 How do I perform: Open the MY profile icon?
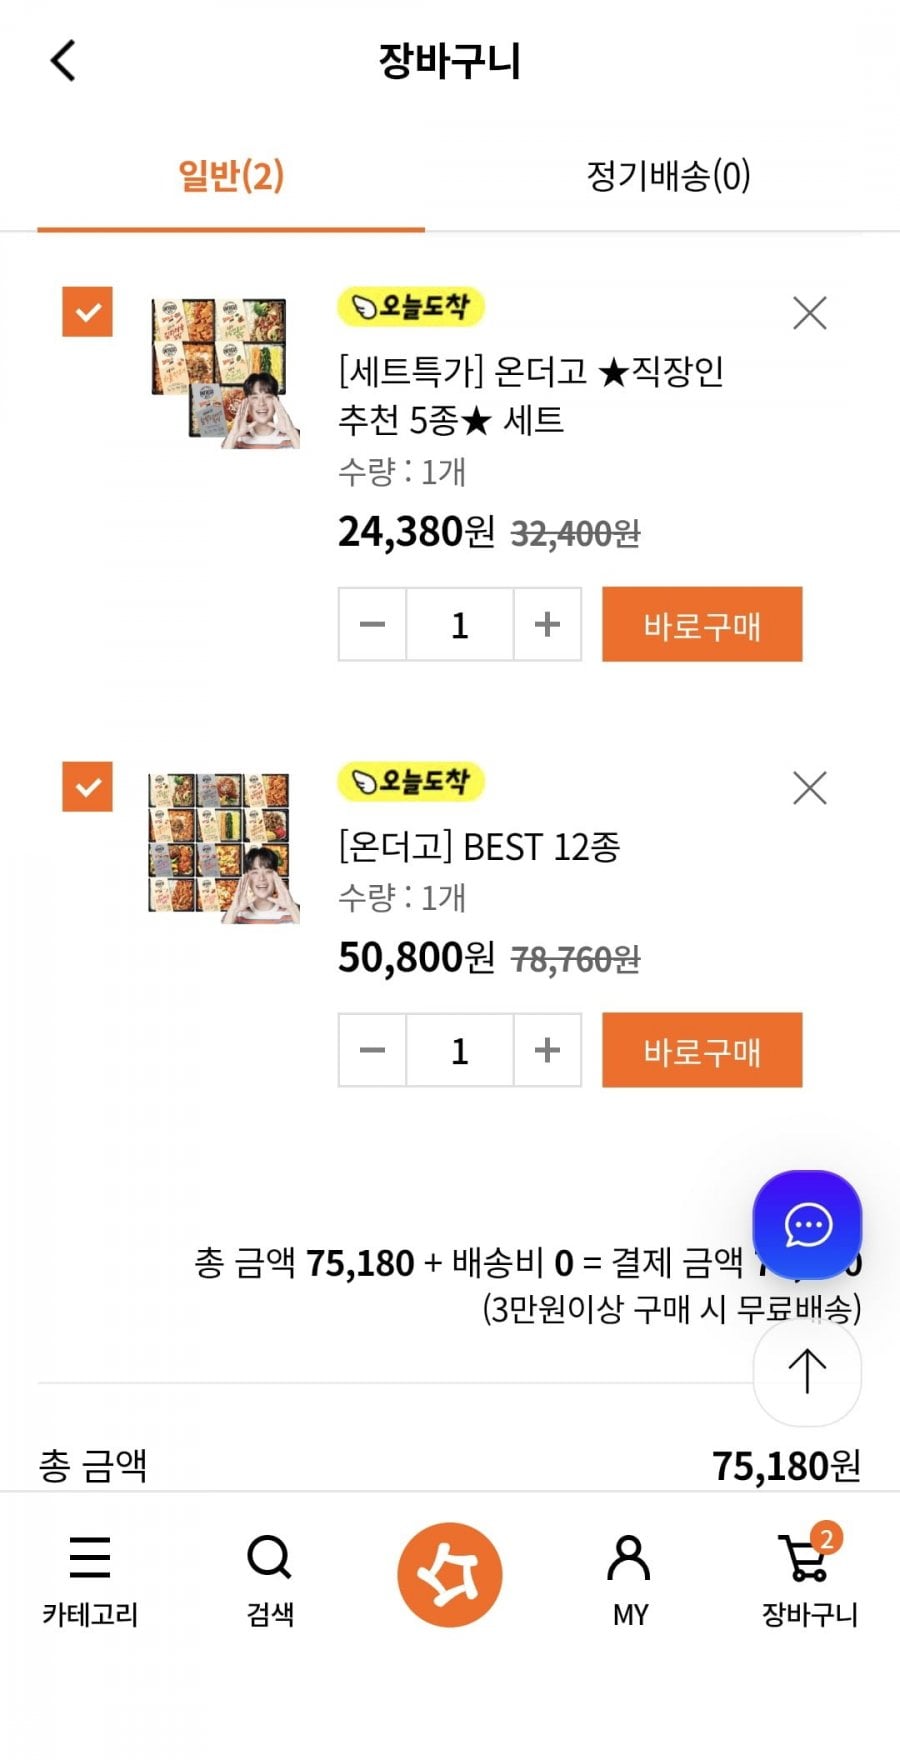(629, 1576)
